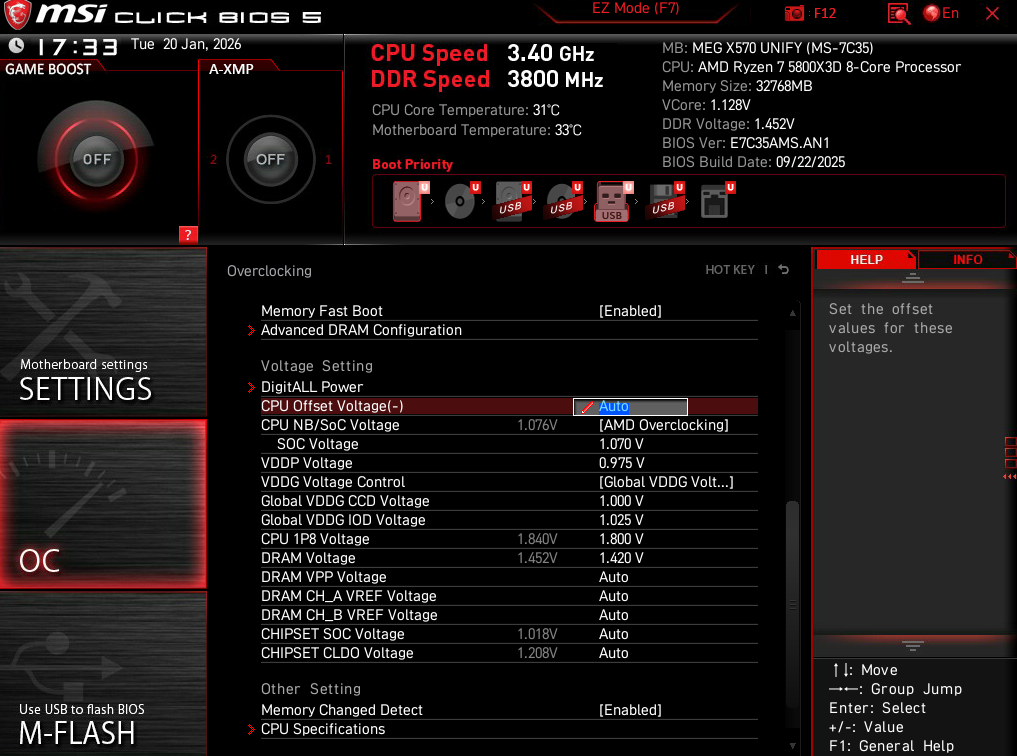This screenshot has height=756, width=1017.
Task: Switch to EZ Mode (F7)
Action: (635, 9)
